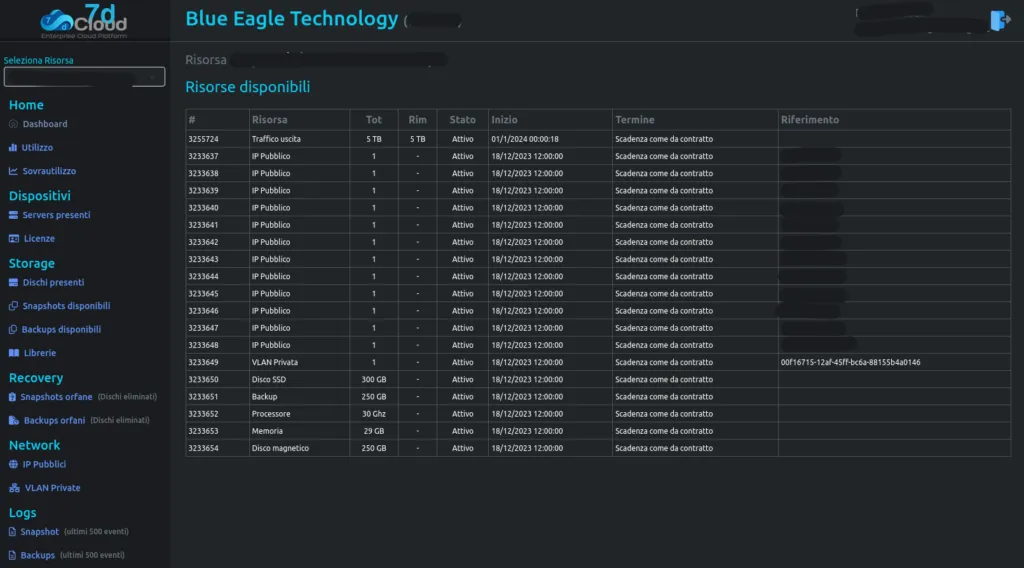Click the VLAN Private network icon
Viewport: 1024px width, 568px height.
(x=14, y=488)
